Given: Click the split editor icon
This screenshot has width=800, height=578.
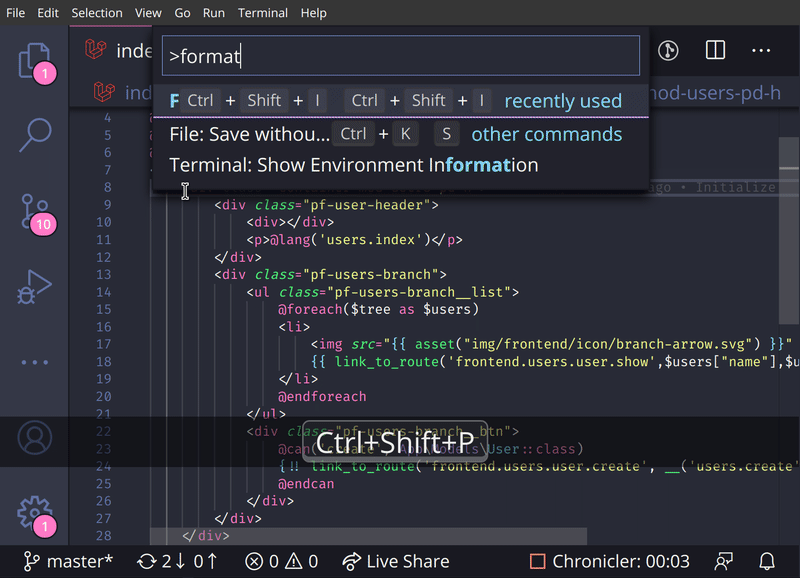Looking at the screenshot, I should (715, 51).
